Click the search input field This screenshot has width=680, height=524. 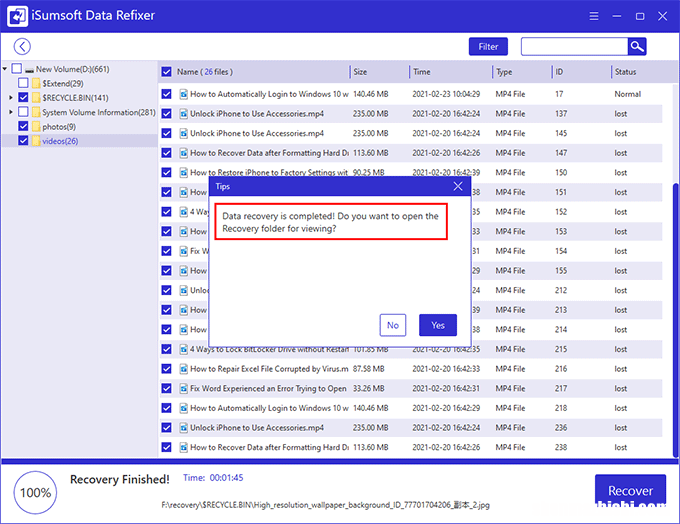575,46
